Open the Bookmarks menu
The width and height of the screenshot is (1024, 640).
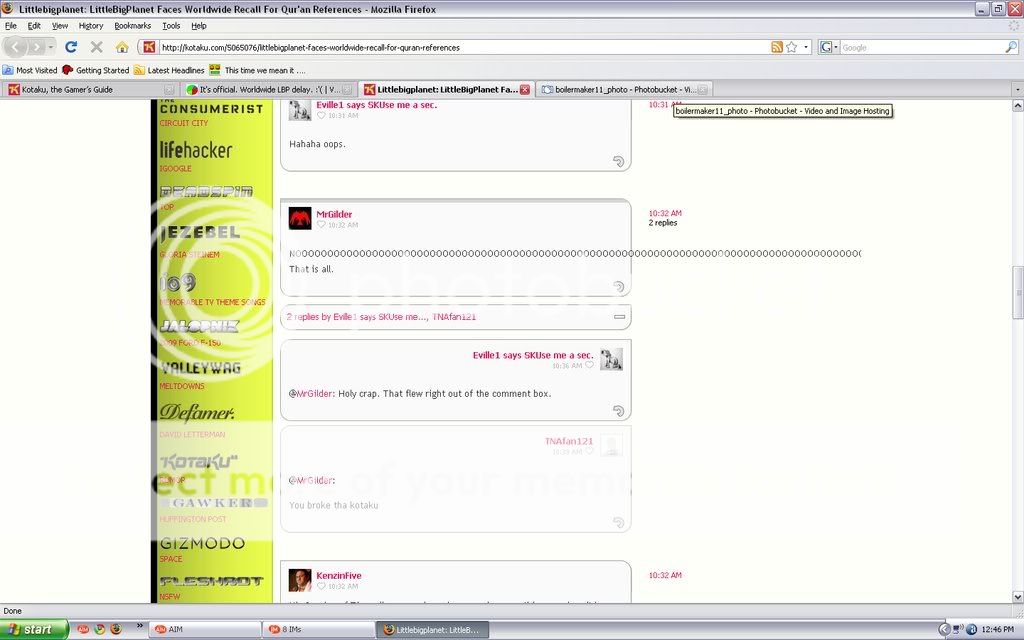coord(132,25)
